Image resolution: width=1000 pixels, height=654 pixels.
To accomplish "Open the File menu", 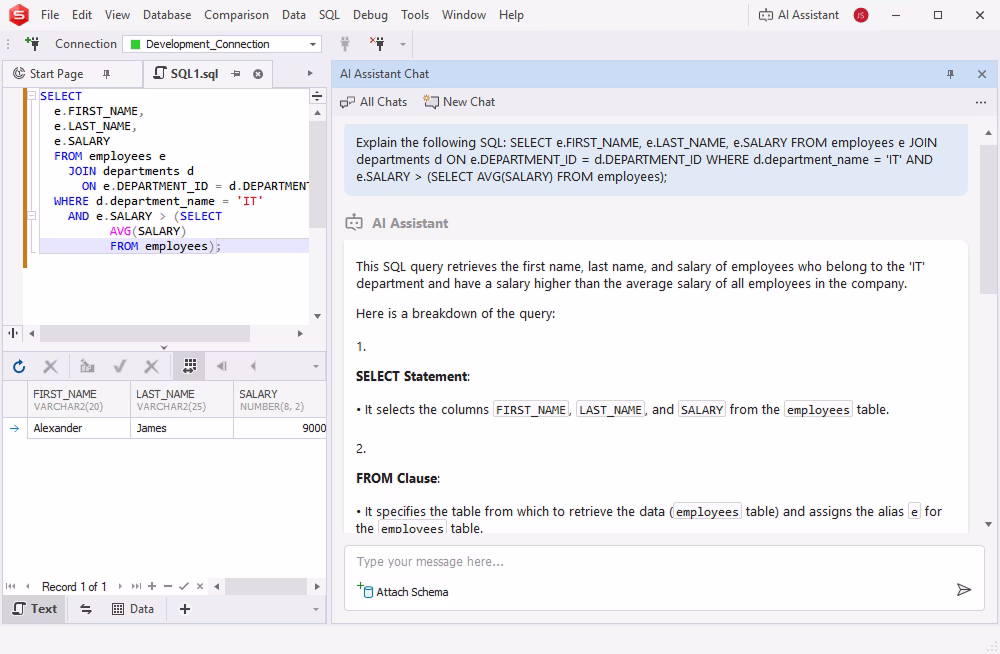I will click(x=50, y=15).
